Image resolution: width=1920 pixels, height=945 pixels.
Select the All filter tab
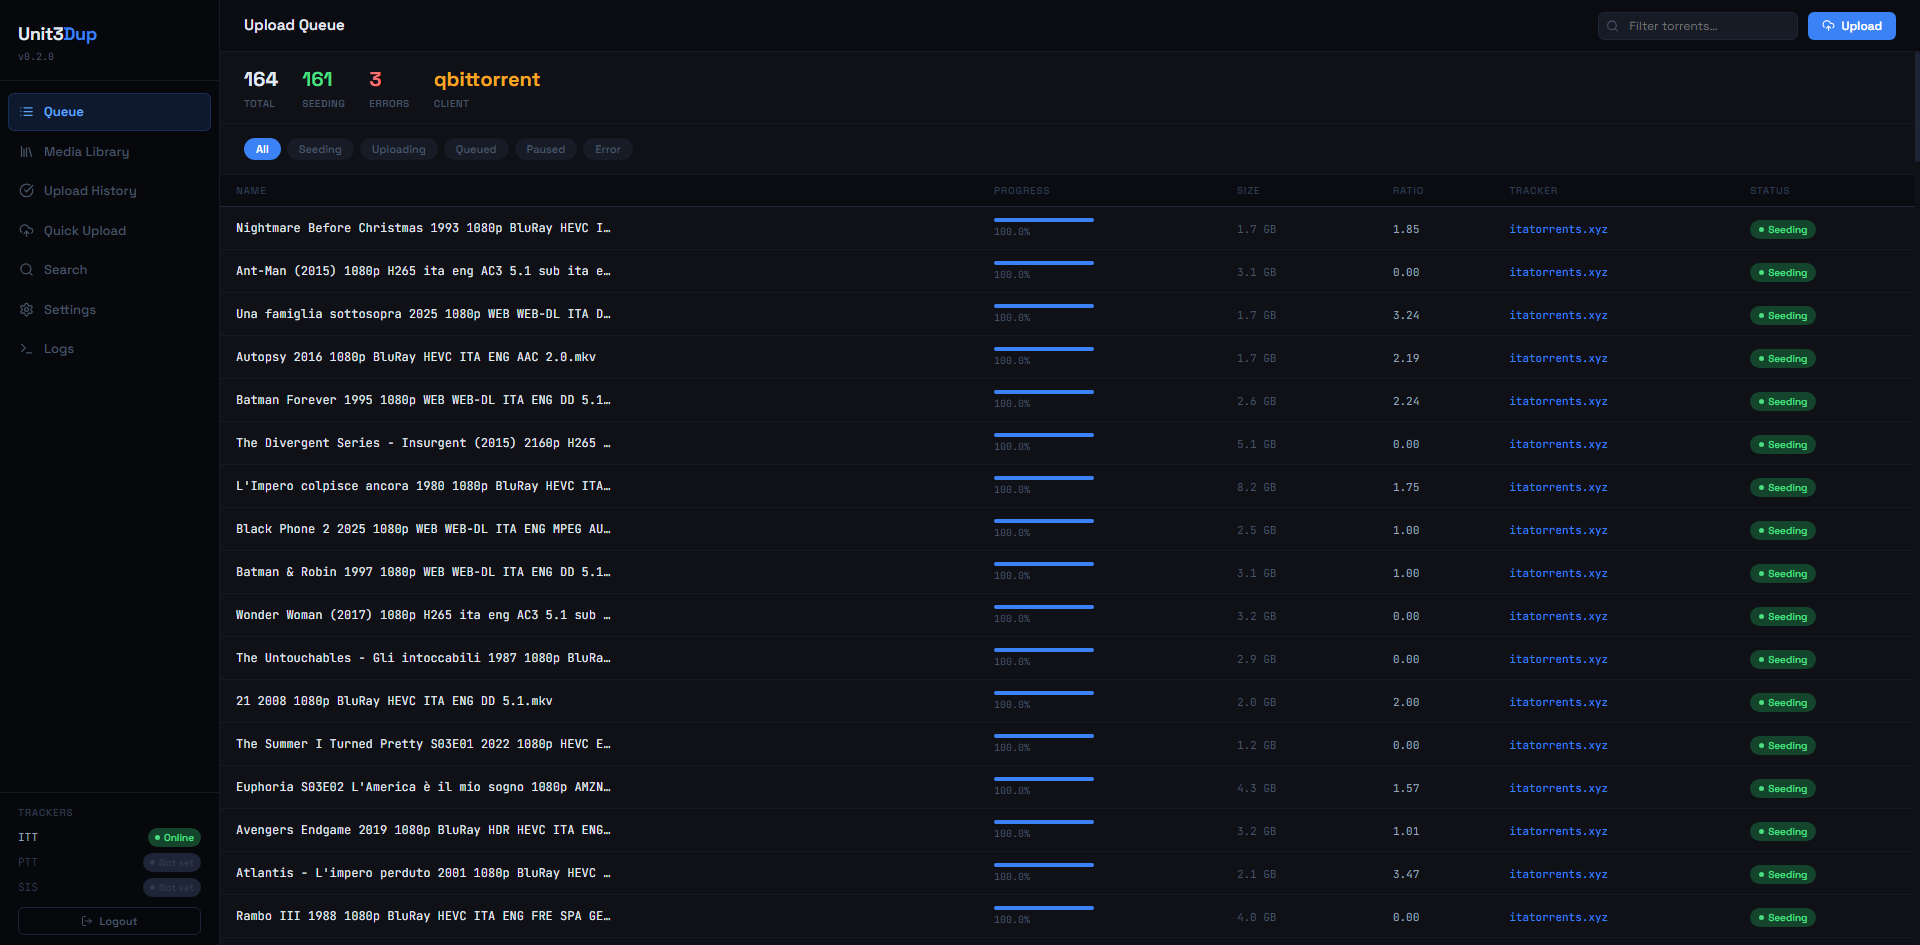[262, 148]
